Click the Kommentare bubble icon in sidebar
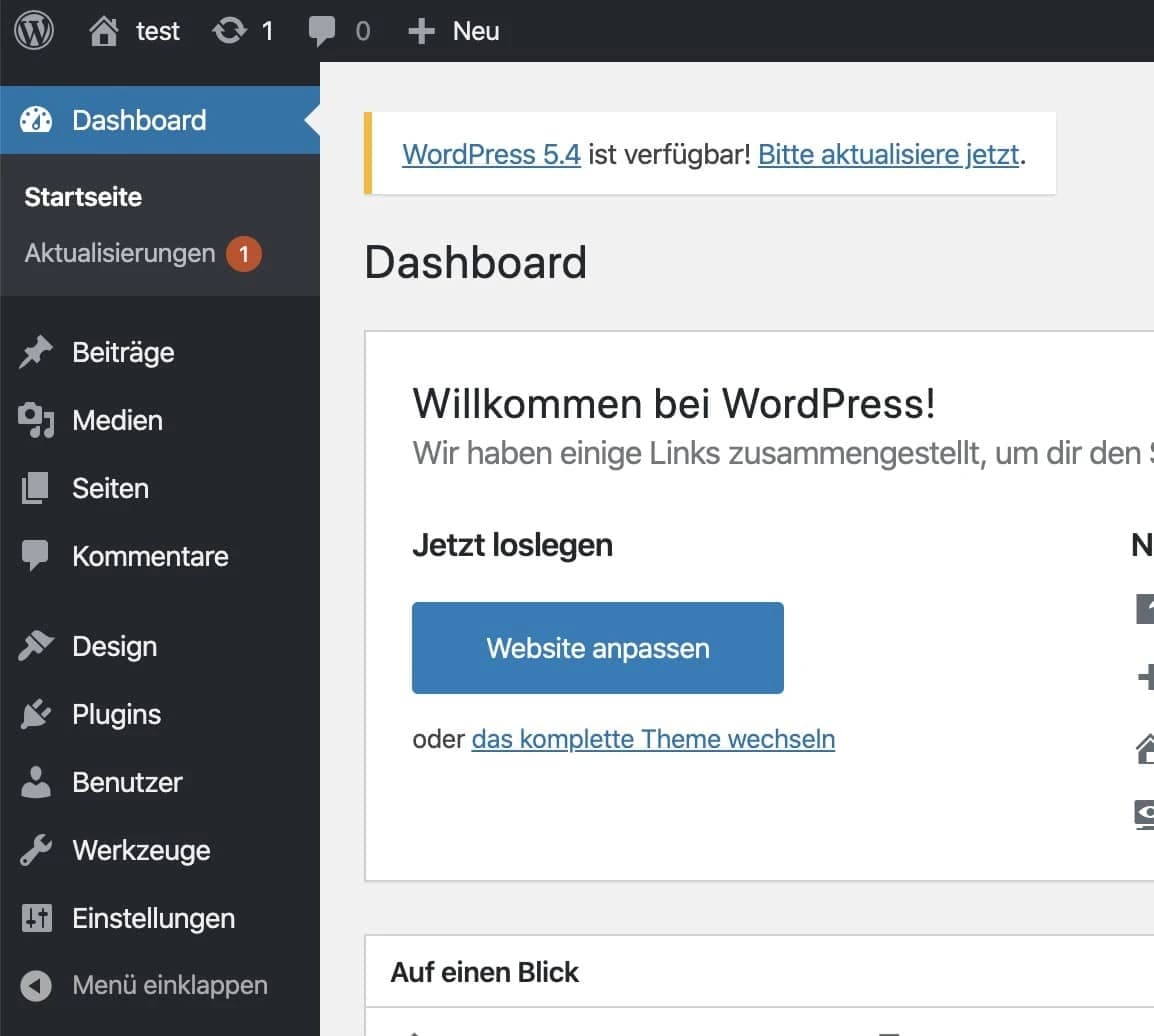The image size is (1154, 1036). (37, 556)
